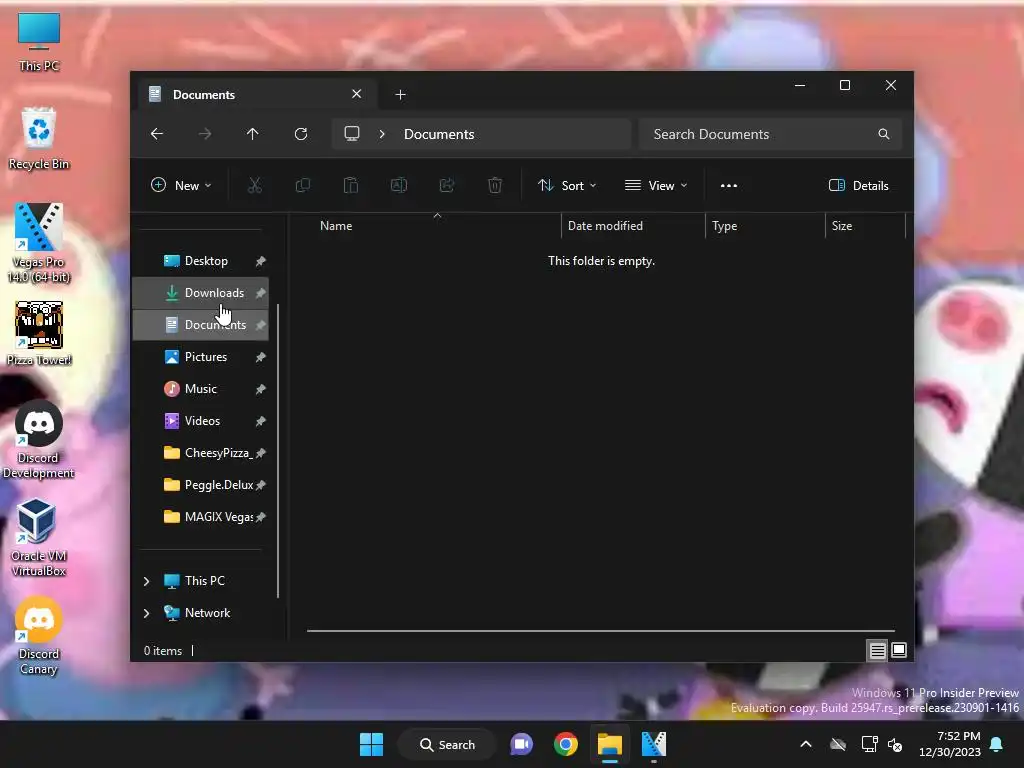
Task: Click the Rename toolbar icon
Action: tap(399, 185)
